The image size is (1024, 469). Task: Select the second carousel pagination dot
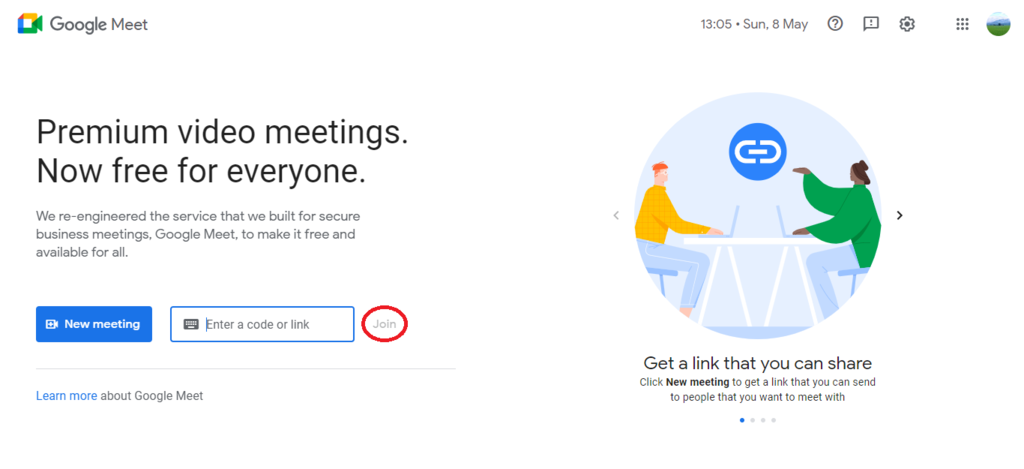pyautogui.click(x=752, y=420)
